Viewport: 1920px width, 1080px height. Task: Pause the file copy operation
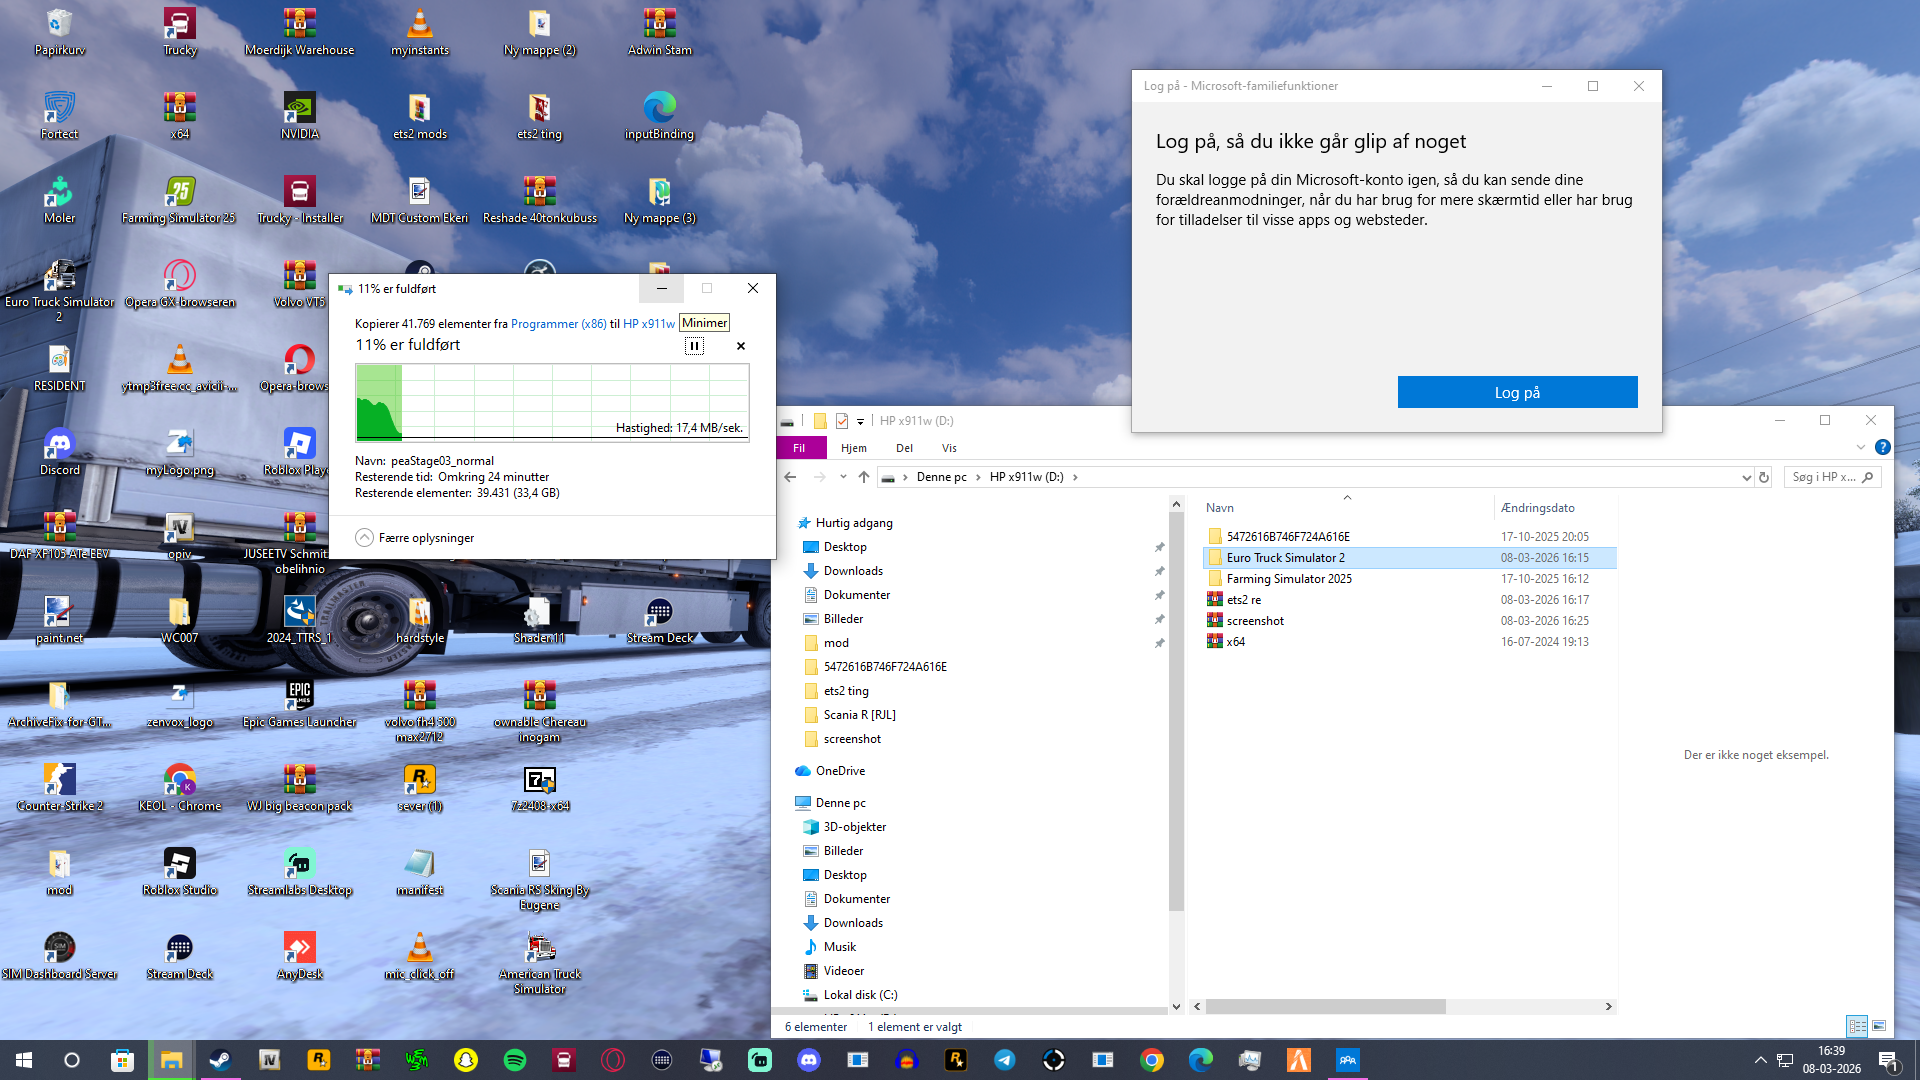click(694, 346)
